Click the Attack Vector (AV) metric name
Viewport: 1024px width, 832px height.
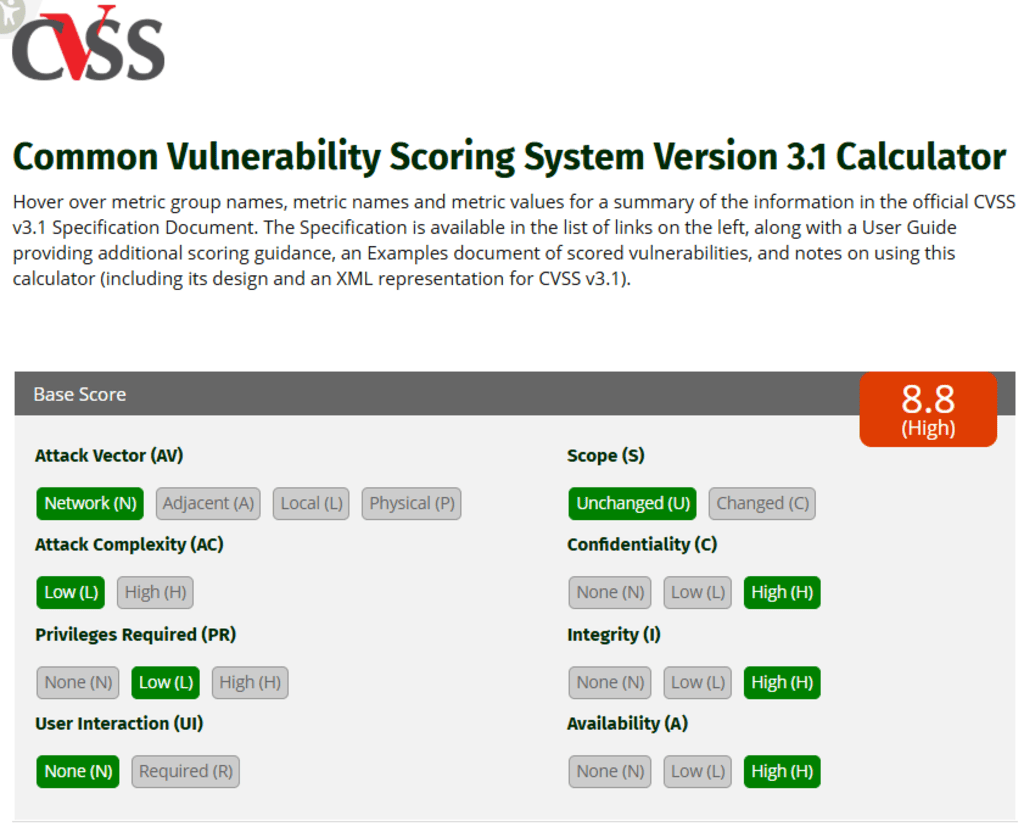click(109, 455)
